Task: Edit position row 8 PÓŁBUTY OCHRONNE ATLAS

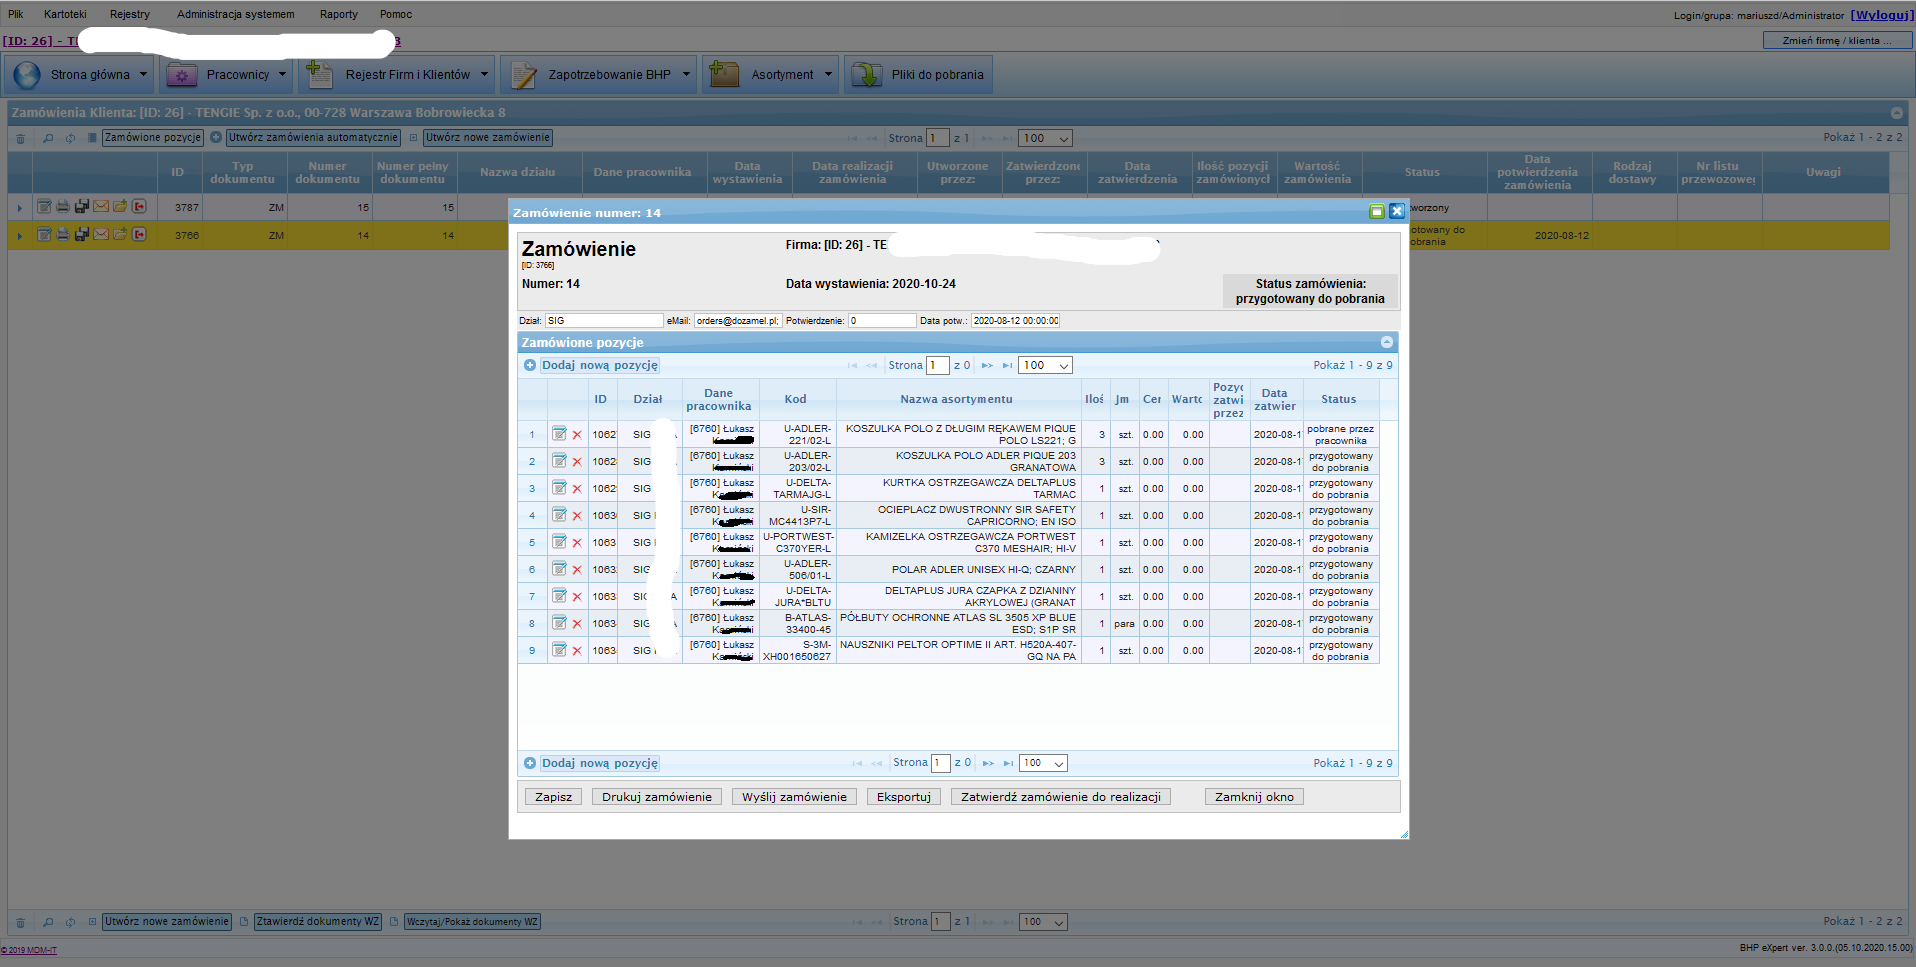Action: click(x=560, y=623)
